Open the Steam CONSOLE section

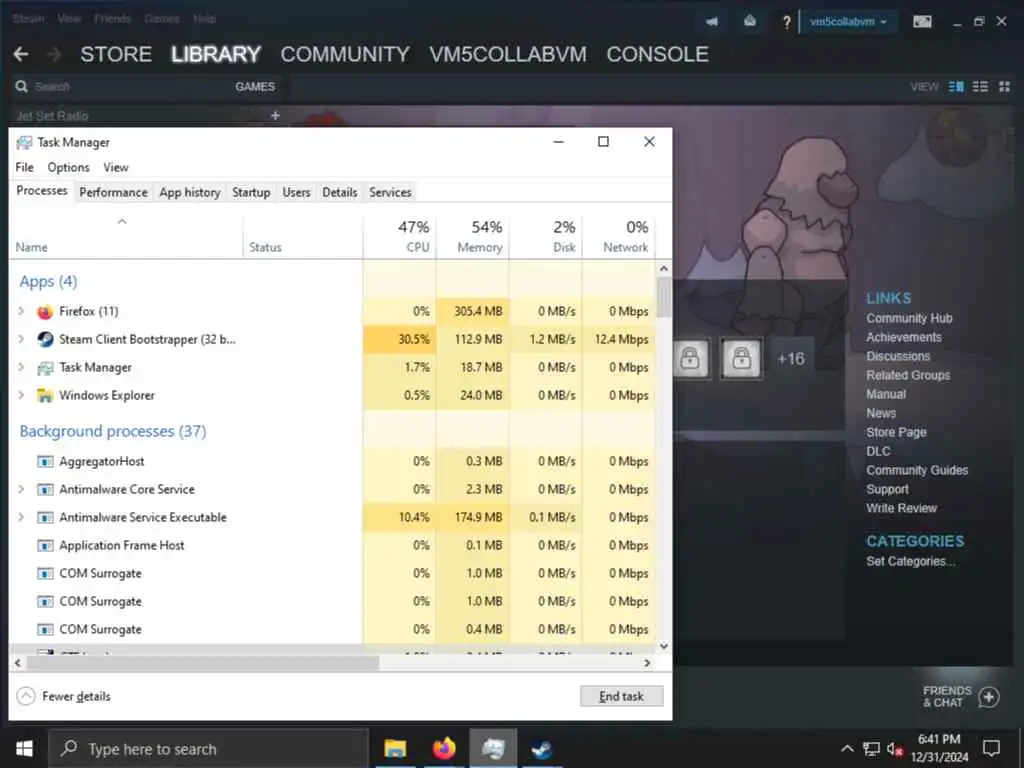(657, 54)
